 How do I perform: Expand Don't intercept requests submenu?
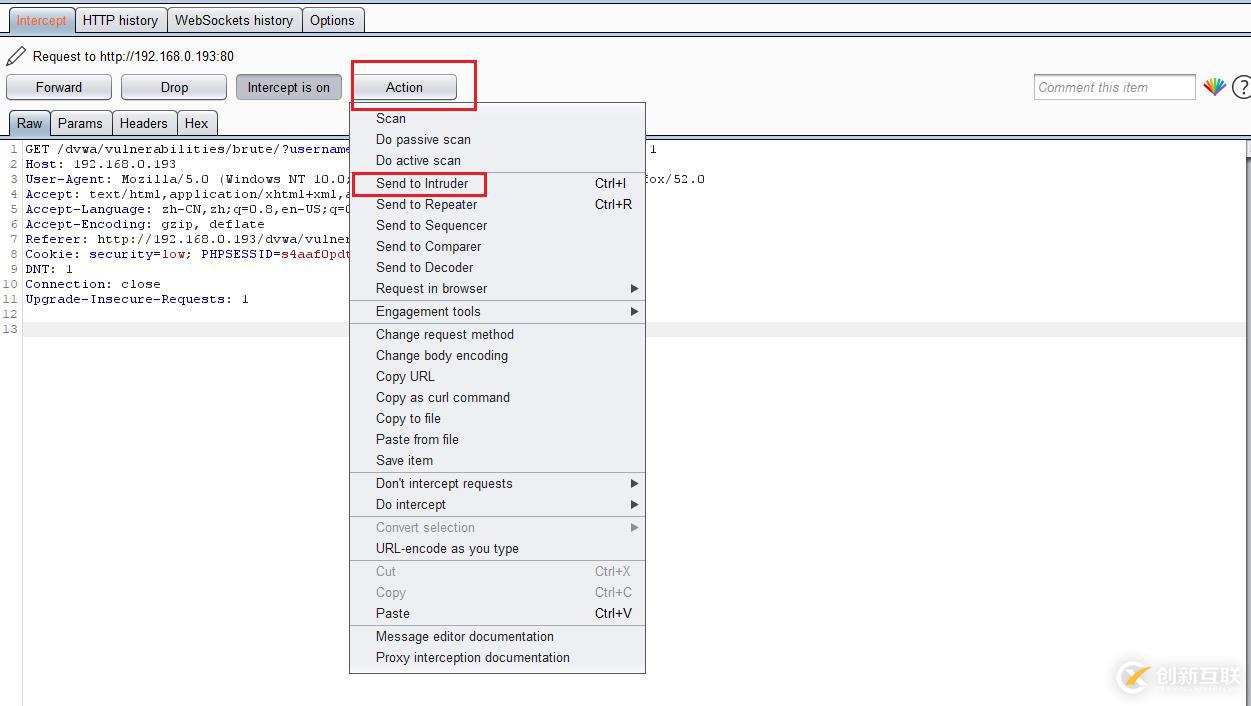[497, 483]
